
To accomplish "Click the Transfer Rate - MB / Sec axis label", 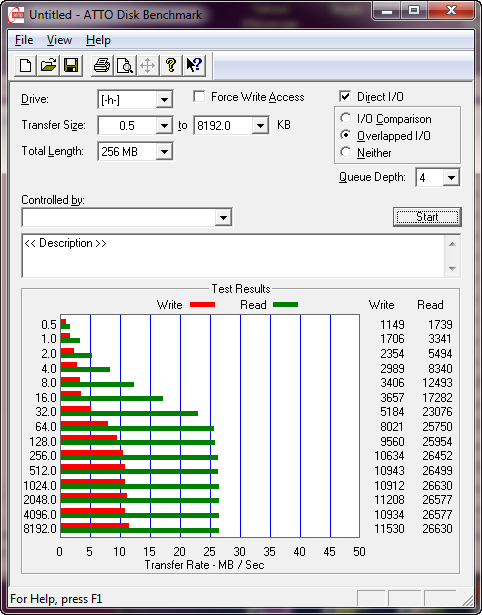I will click(205, 565).
